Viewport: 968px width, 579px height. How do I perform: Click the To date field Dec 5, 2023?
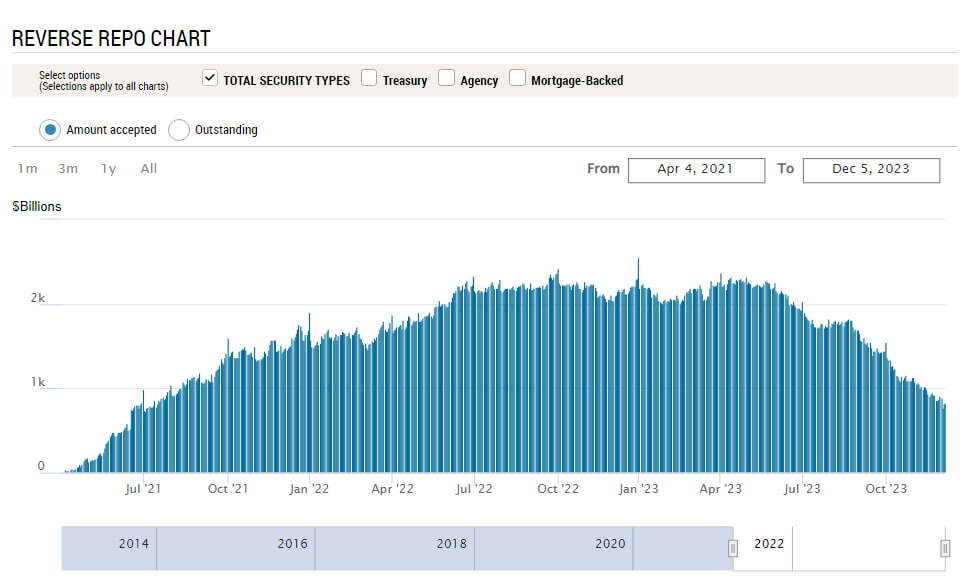click(871, 170)
